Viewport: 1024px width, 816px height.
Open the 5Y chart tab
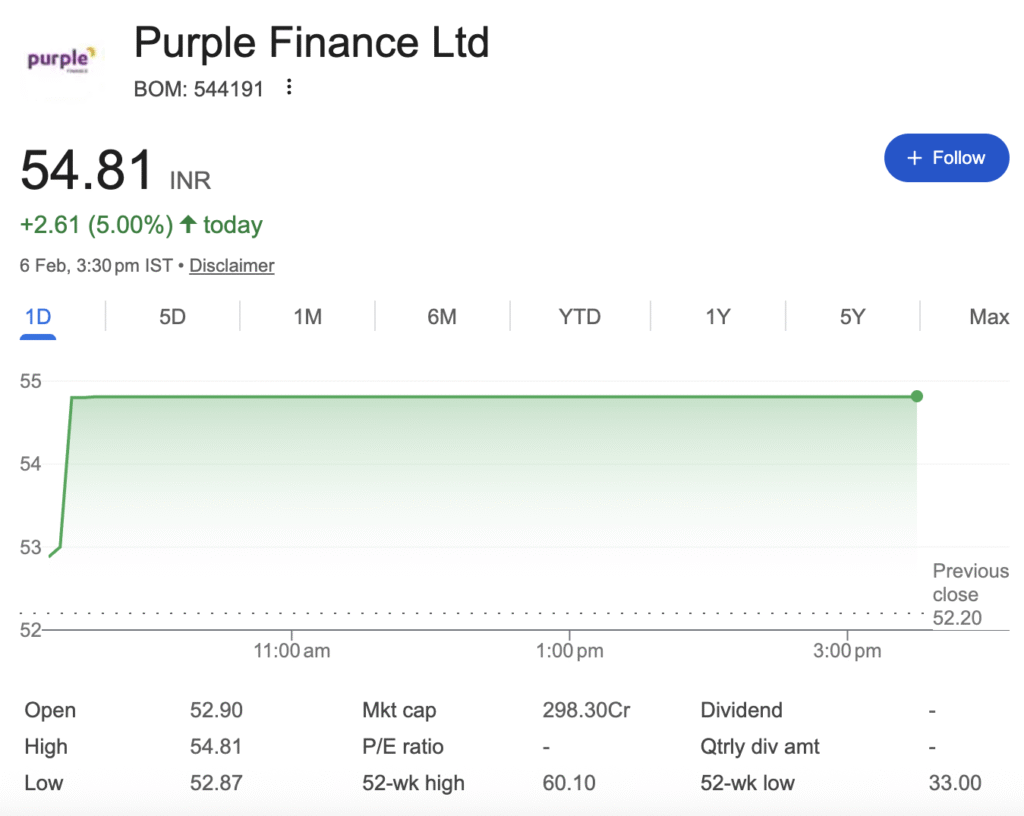pos(852,317)
